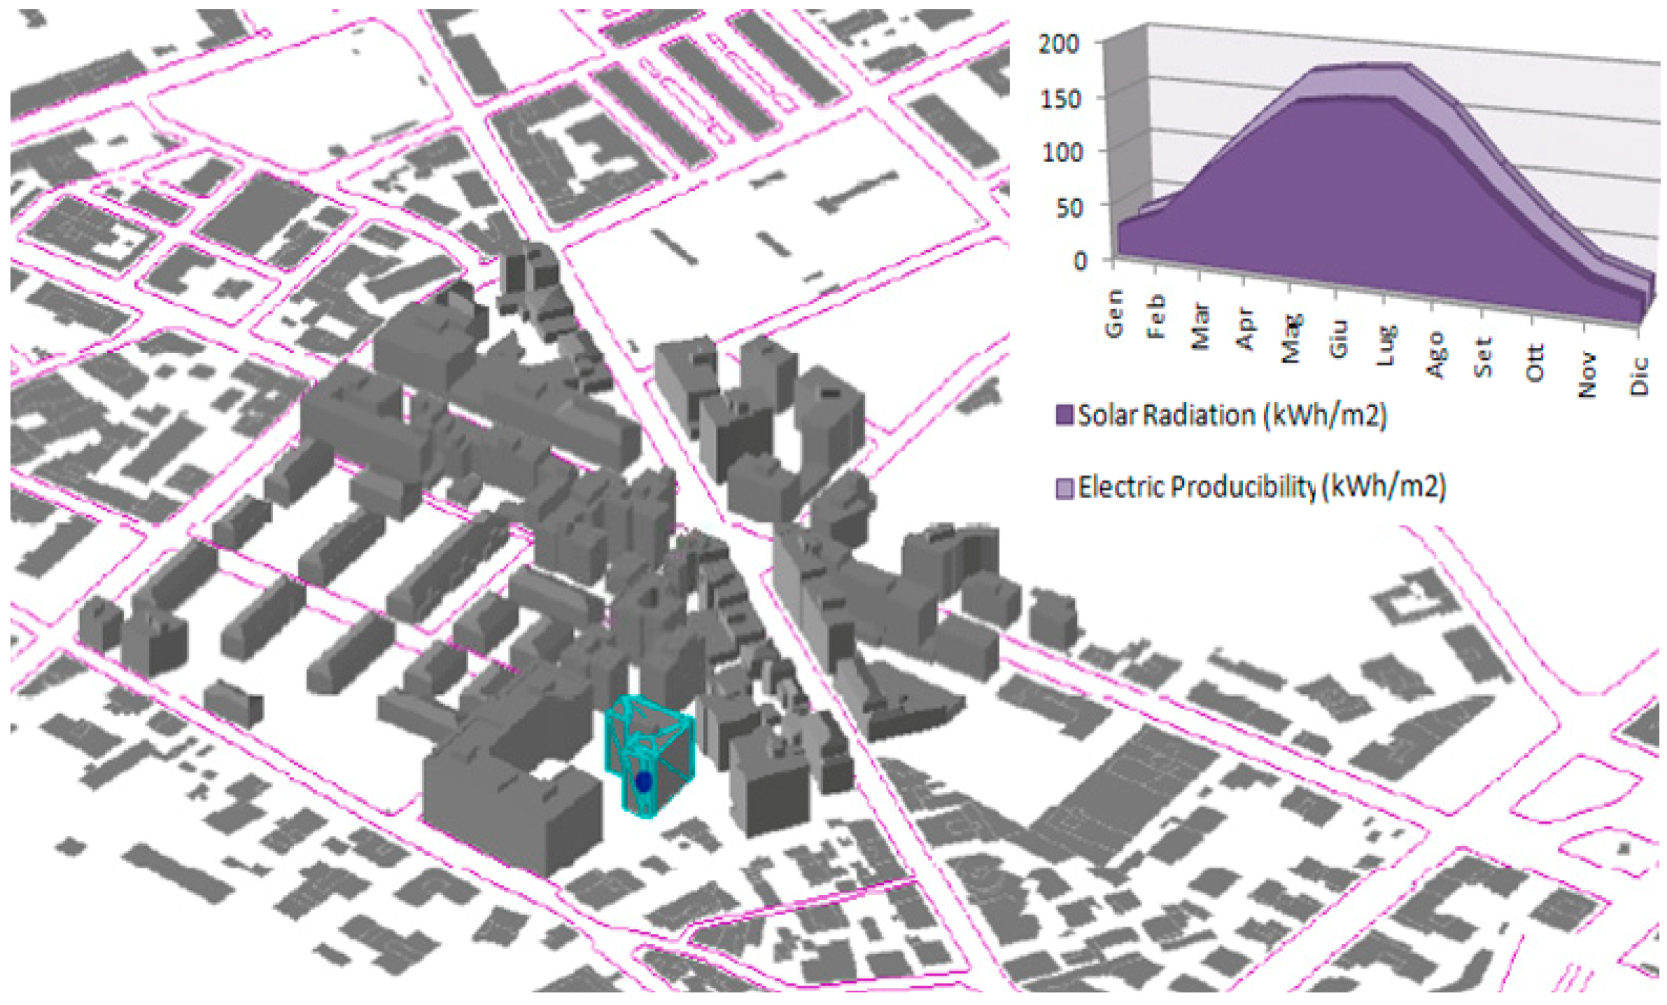The height and width of the screenshot is (1005, 1667).
Task: Click the Electric Producibility legend swatch
Action: point(1065,487)
